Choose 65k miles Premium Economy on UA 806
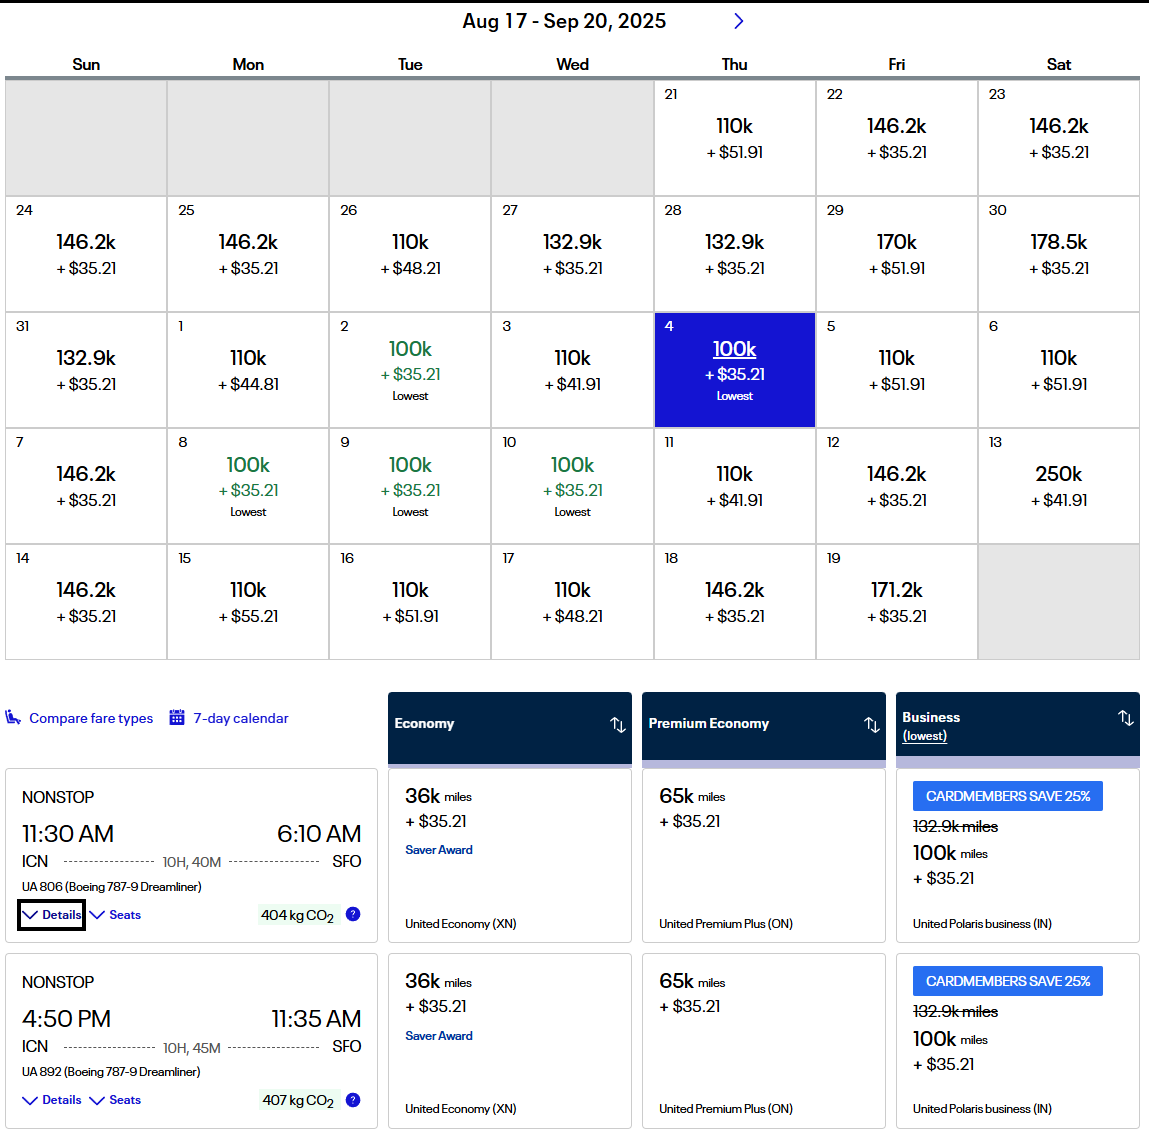The width and height of the screenshot is (1149, 1137). 764,855
